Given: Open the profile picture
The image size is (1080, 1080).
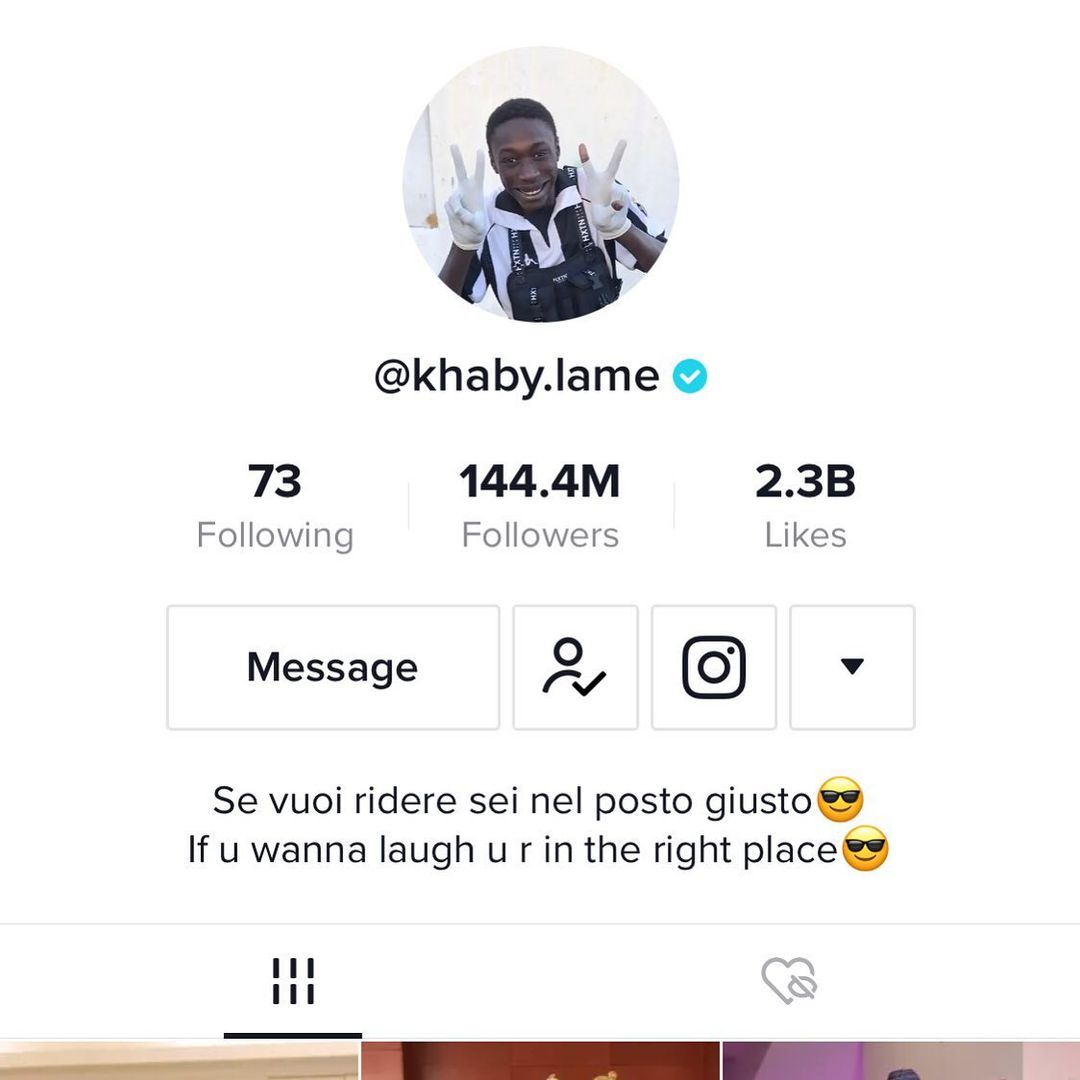Looking at the screenshot, I should click(x=541, y=184).
